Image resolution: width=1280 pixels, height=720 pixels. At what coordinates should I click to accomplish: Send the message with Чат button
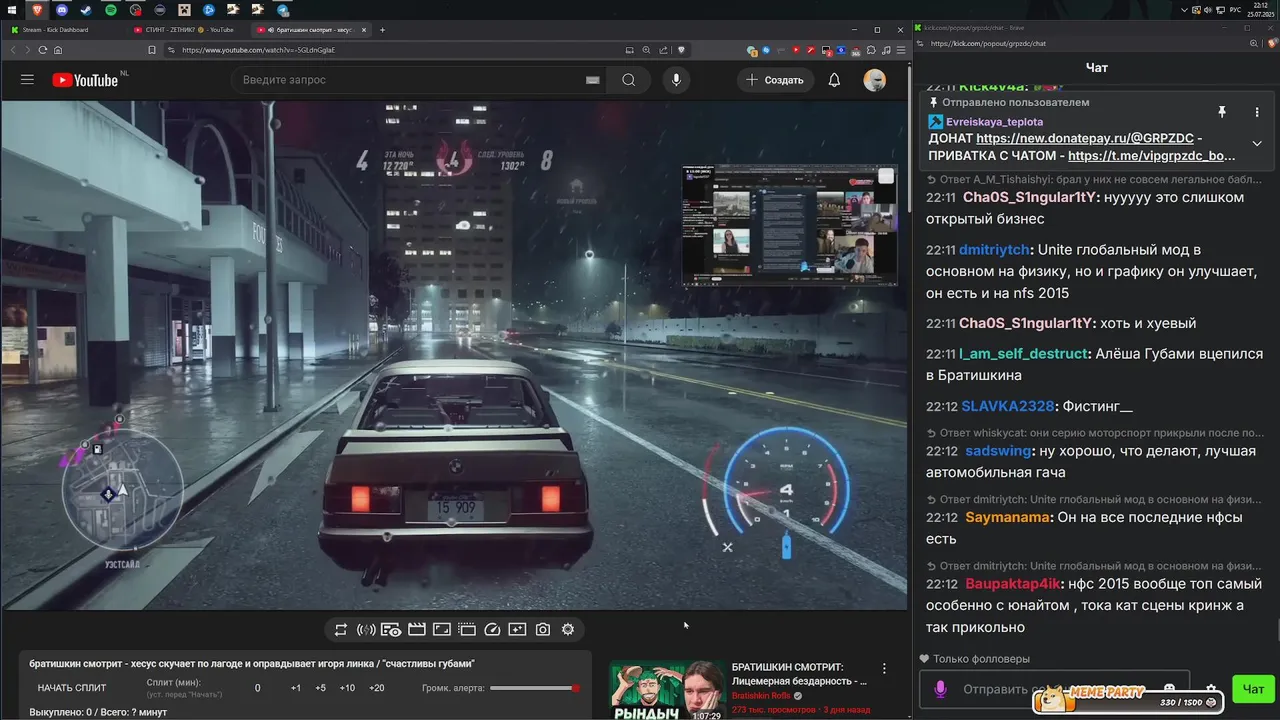click(x=1253, y=689)
